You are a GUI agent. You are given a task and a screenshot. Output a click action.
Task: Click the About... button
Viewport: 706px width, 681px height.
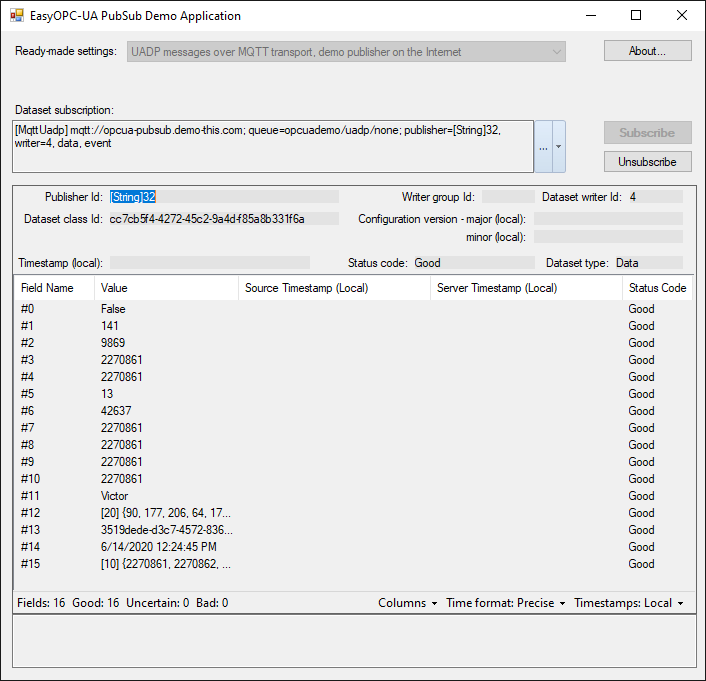coord(647,51)
